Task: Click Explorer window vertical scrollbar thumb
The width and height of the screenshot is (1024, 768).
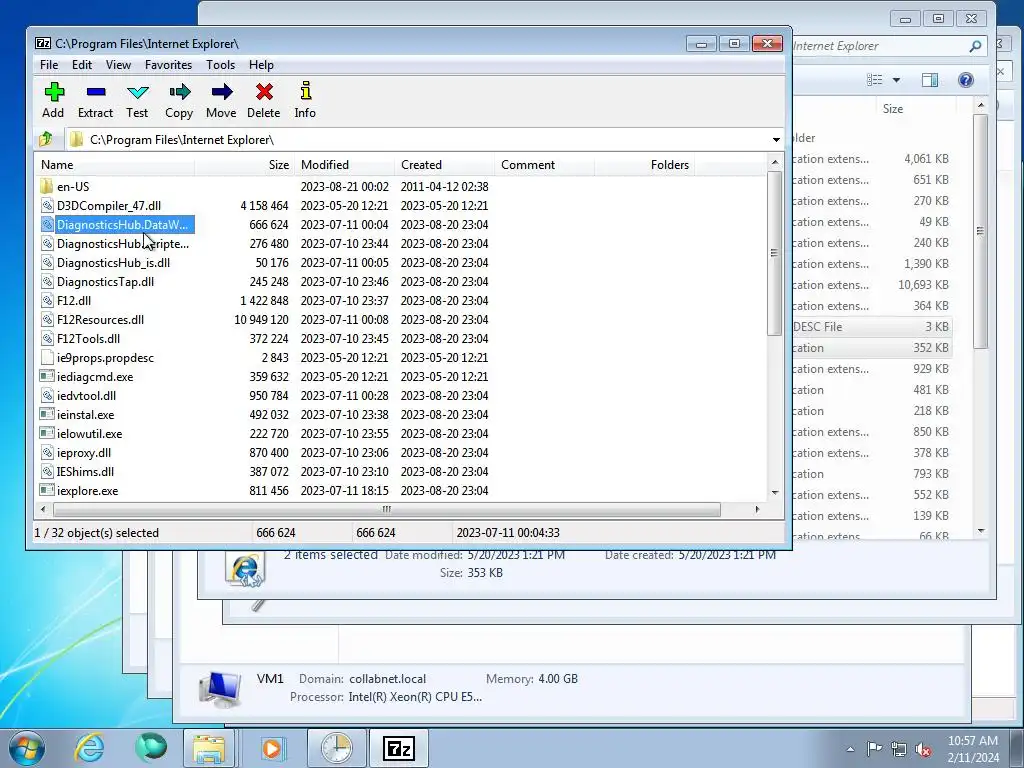Action: pos(980,231)
